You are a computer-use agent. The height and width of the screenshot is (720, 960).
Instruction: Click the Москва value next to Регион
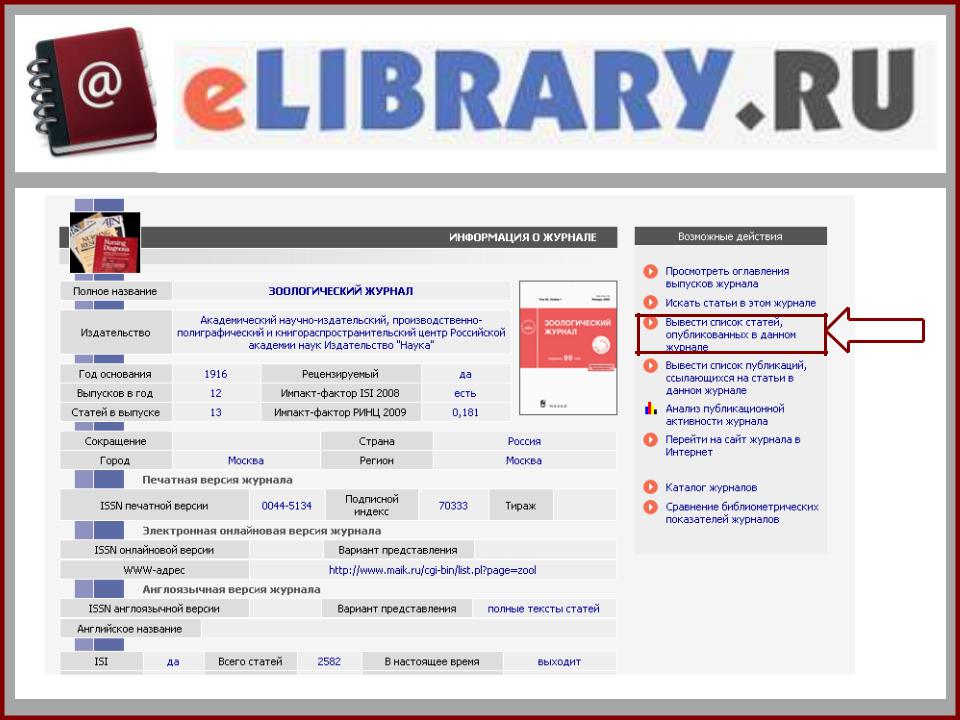(x=523, y=460)
